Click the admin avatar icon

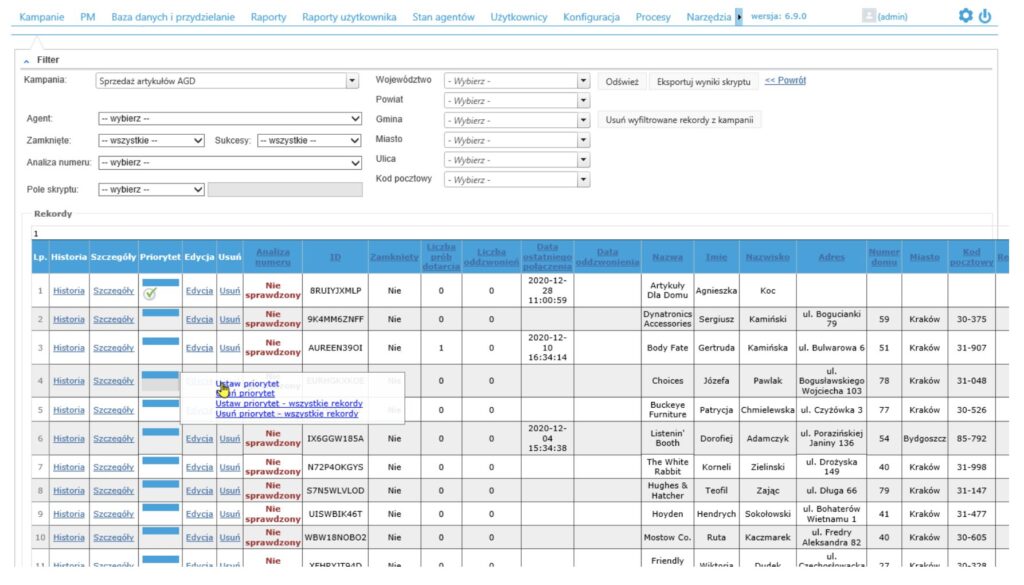tap(870, 16)
